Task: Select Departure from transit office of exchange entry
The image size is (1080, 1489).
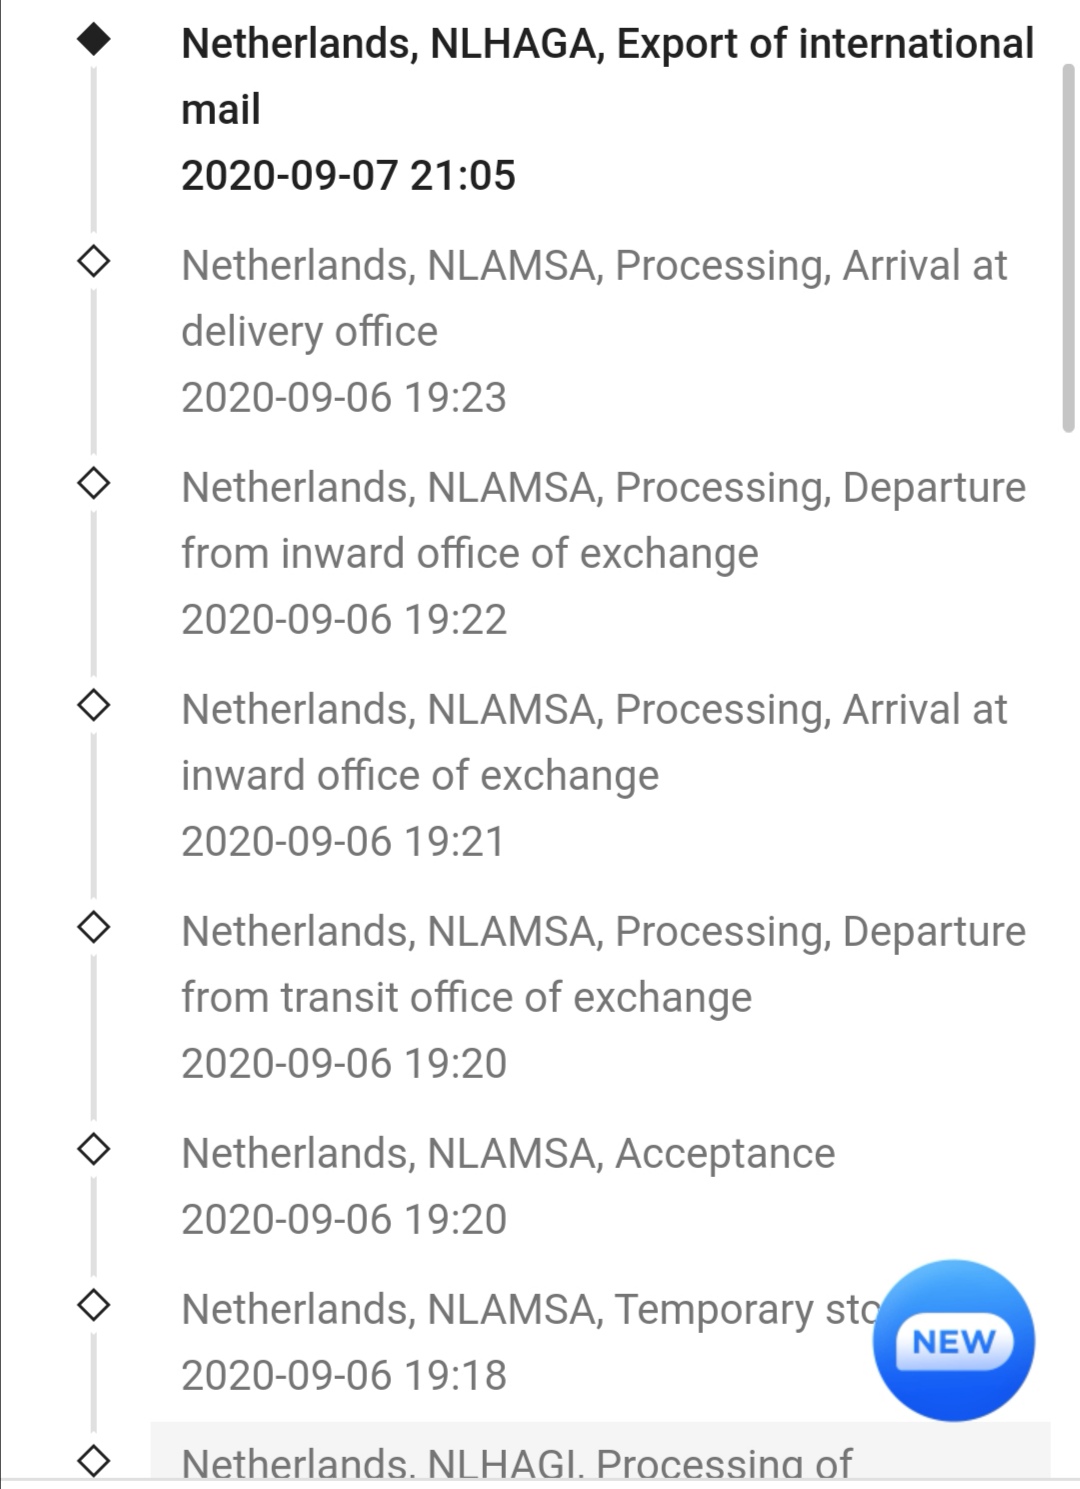Action: (x=604, y=998)
